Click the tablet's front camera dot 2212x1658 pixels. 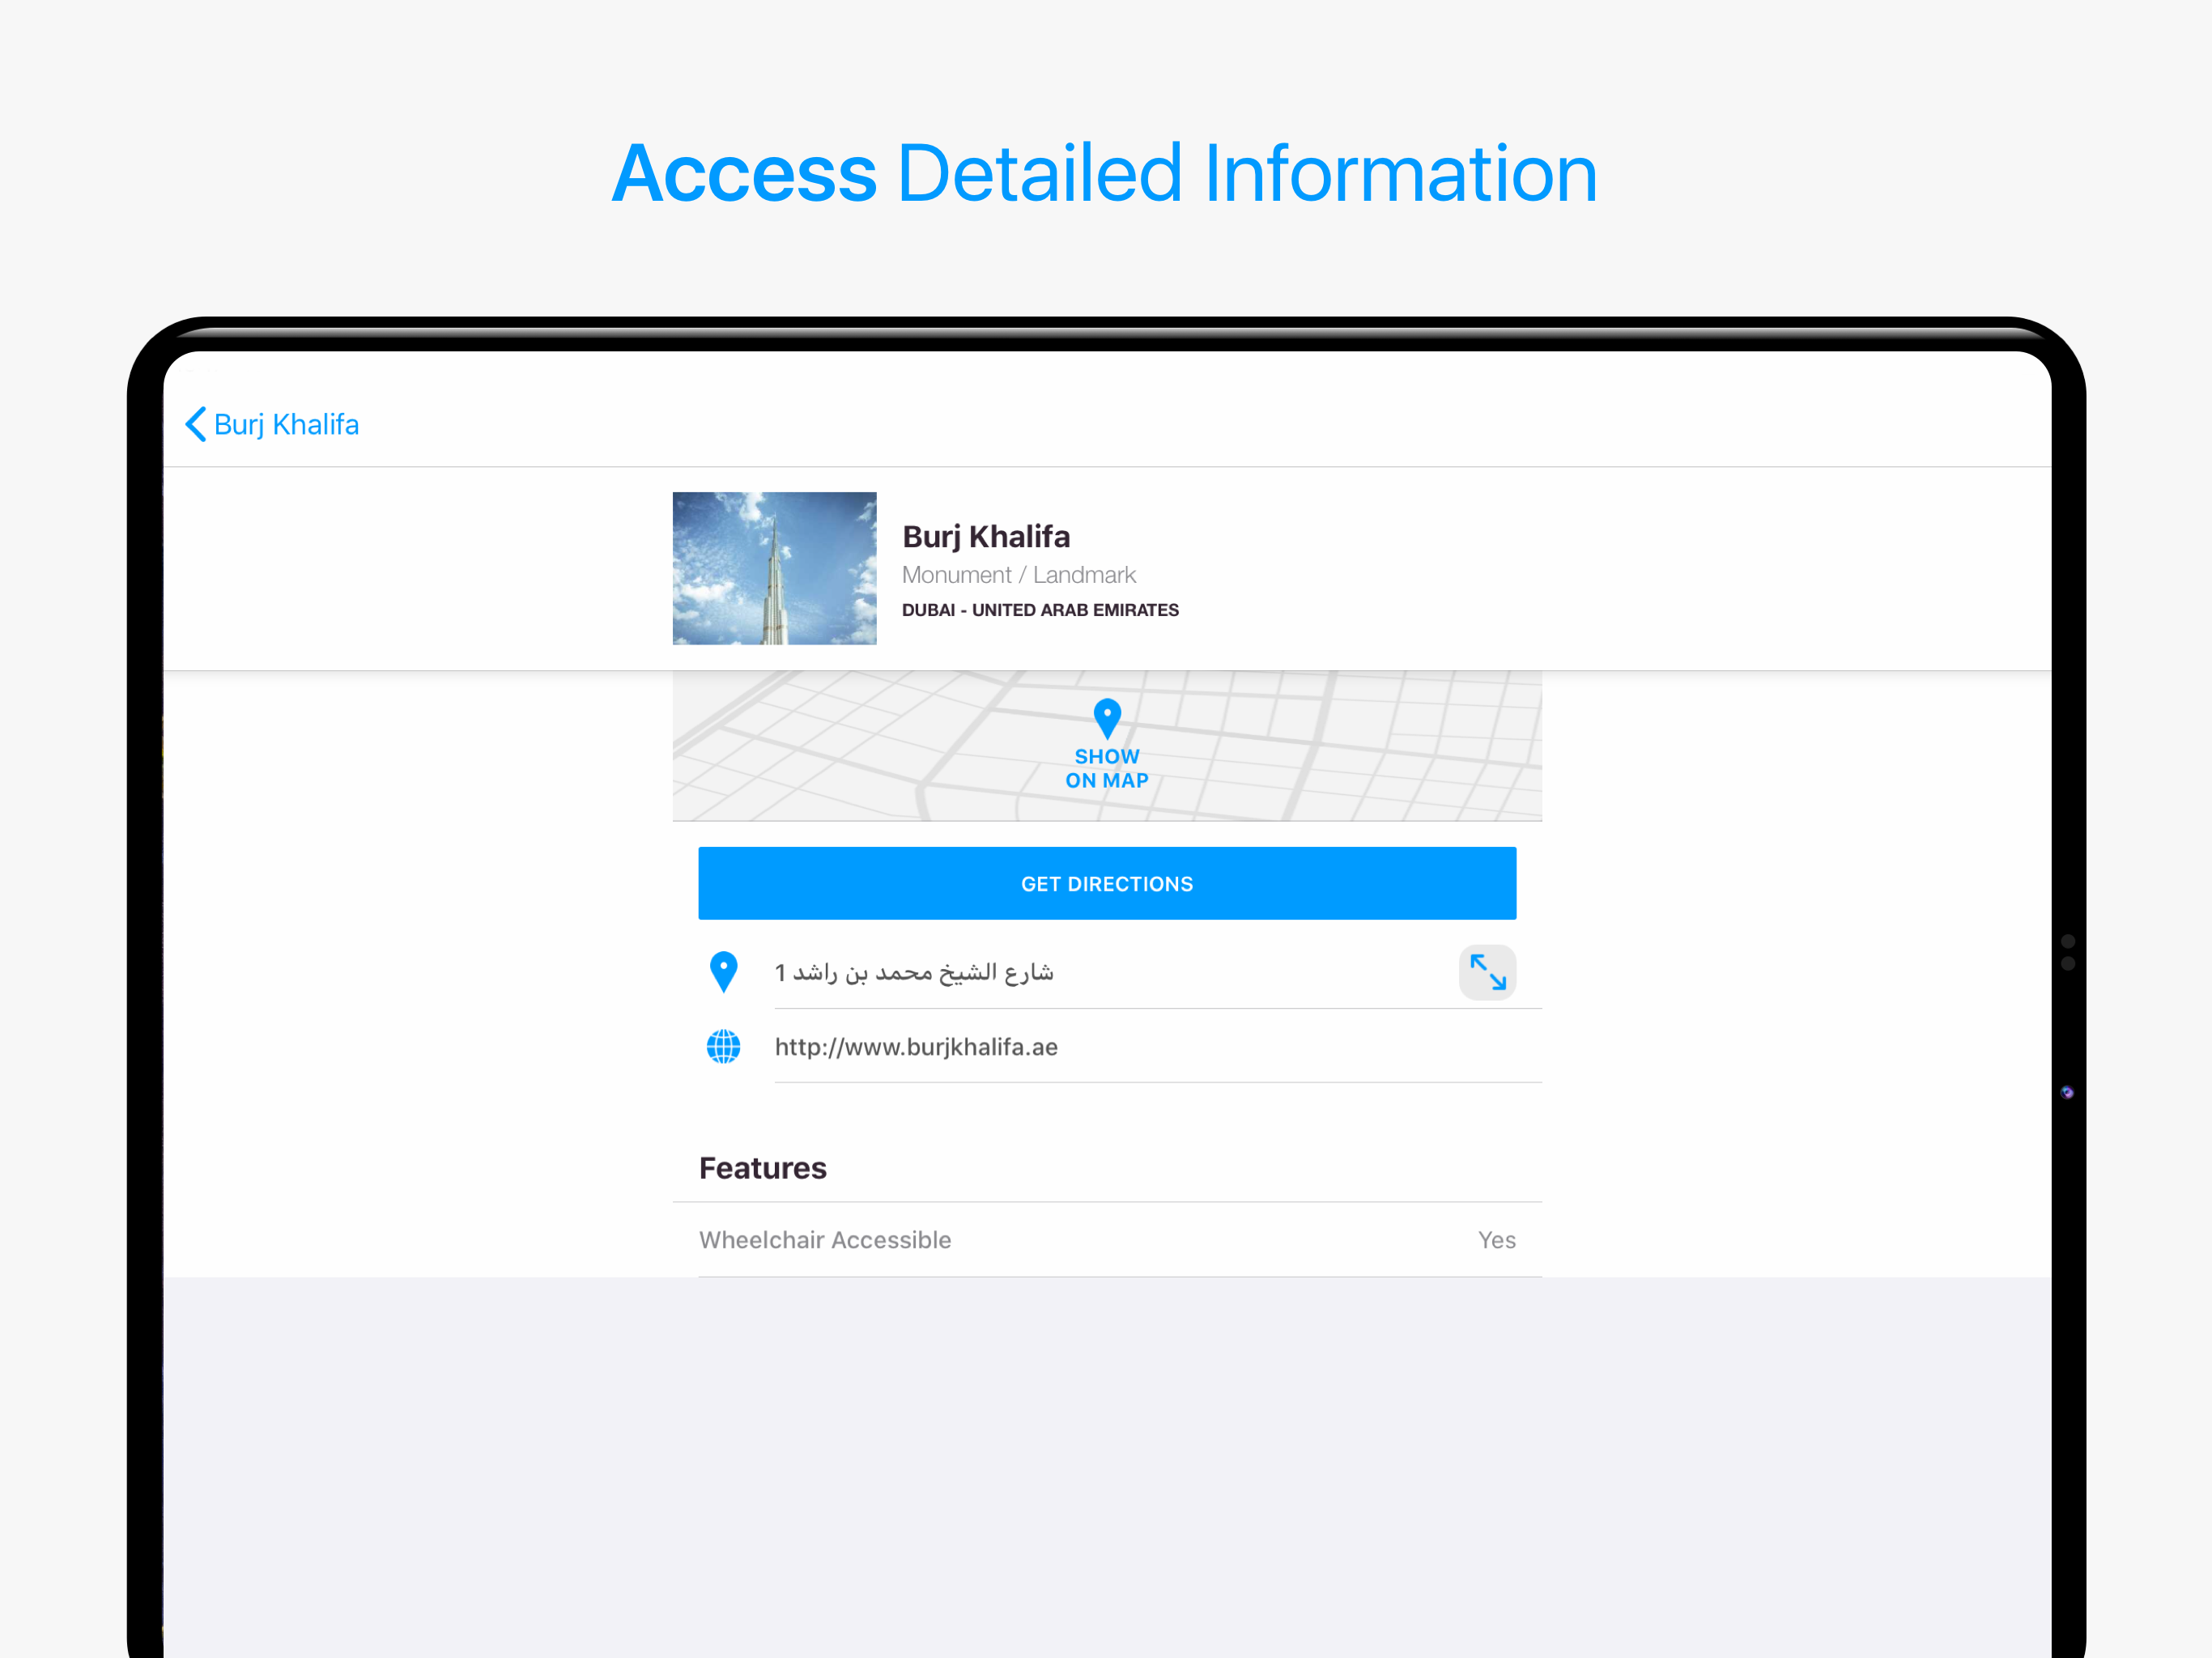tap(2067, 1092)
